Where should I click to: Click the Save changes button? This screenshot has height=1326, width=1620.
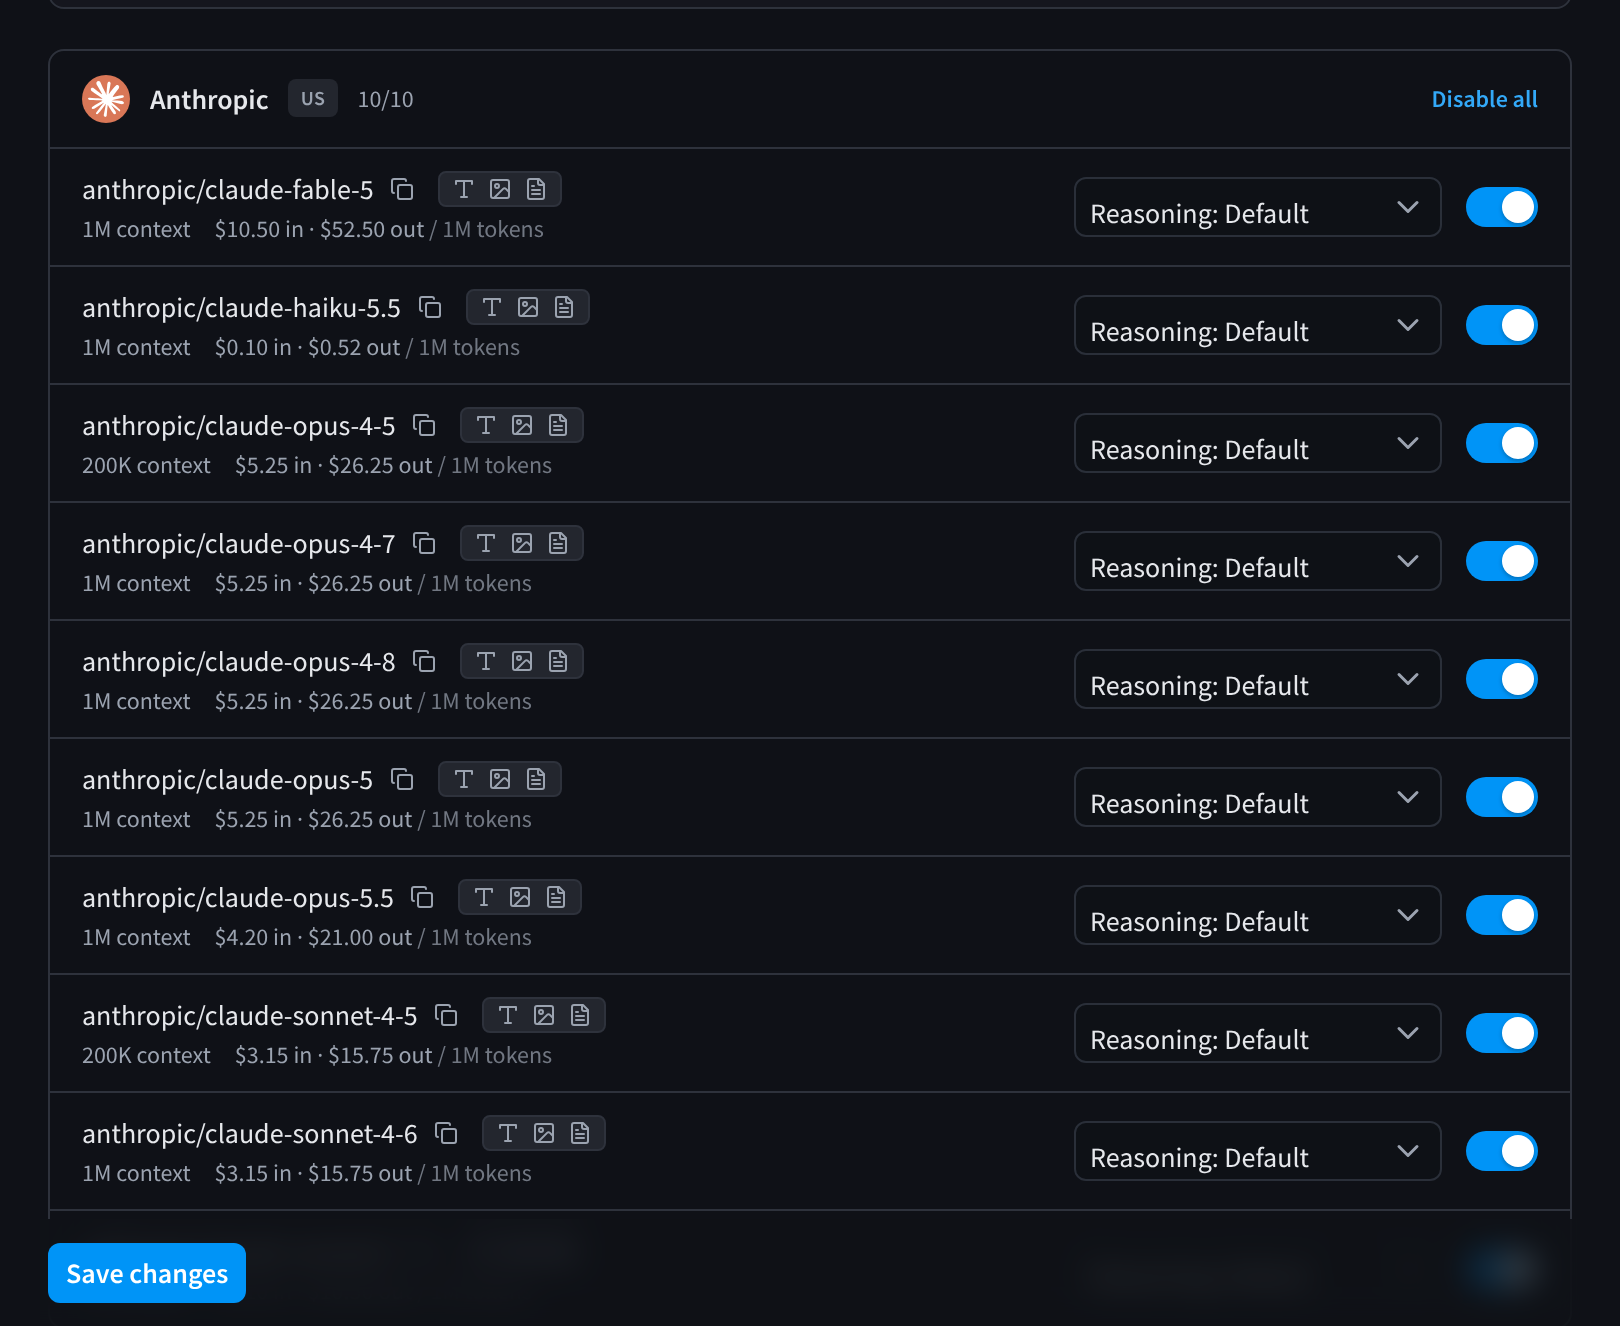pos(147,1273)
